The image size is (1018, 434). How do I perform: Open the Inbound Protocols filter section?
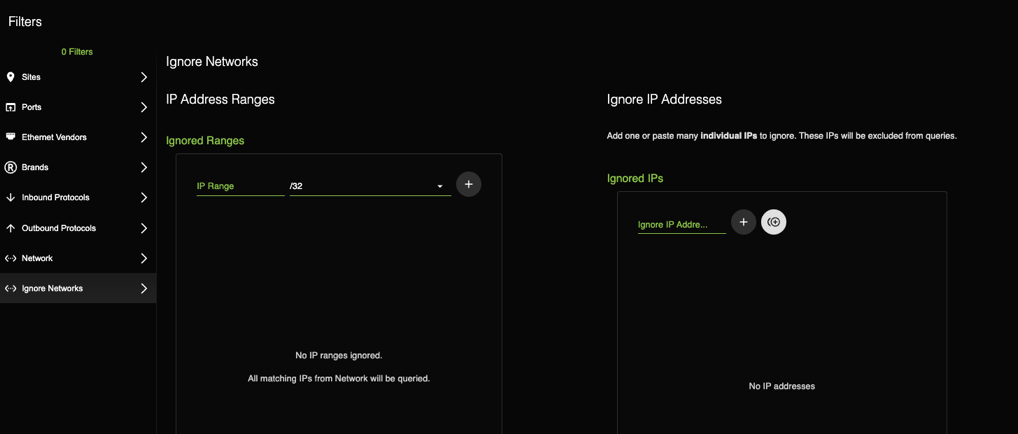(x=78, y=198)
